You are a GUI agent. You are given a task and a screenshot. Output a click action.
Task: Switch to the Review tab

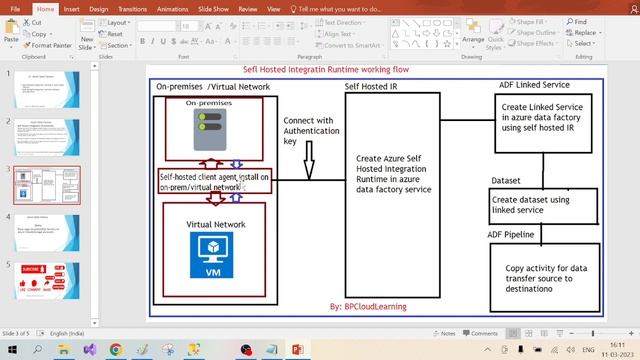248,9
